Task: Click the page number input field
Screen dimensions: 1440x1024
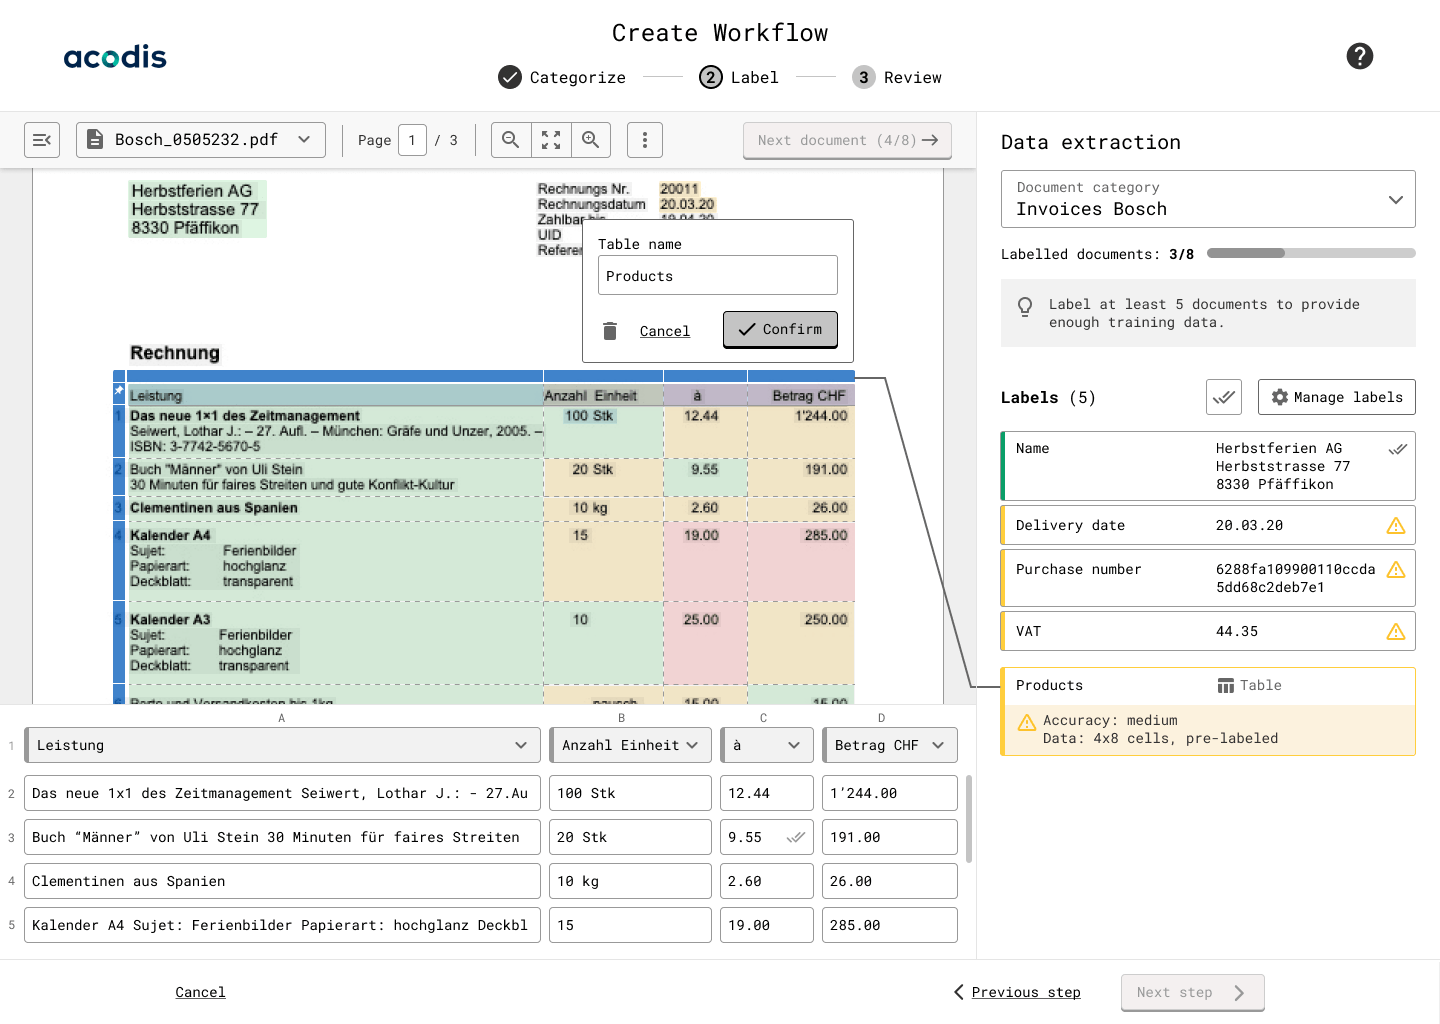Action: point(412,140)
